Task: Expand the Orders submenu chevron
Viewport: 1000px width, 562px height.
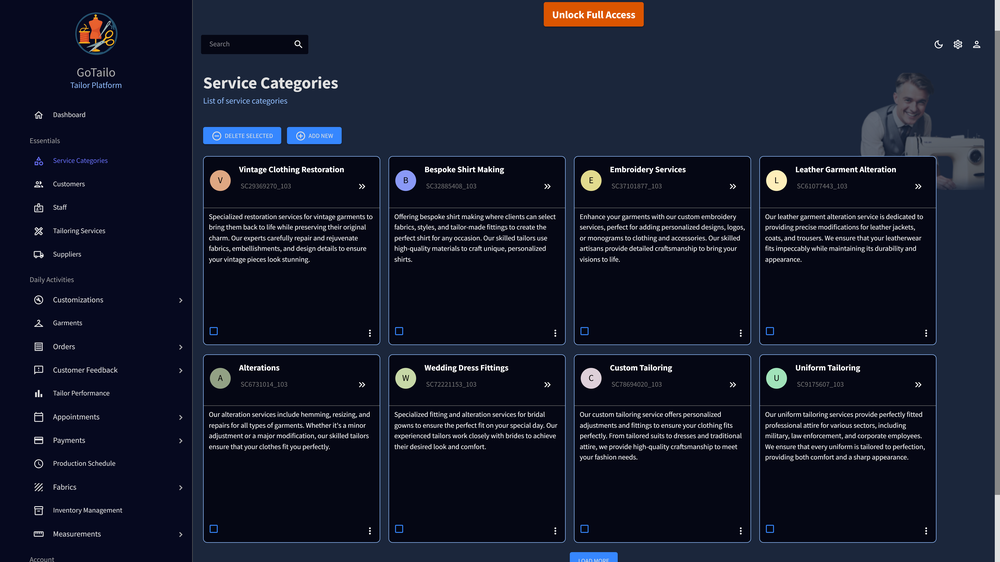Action: (180, 347)
